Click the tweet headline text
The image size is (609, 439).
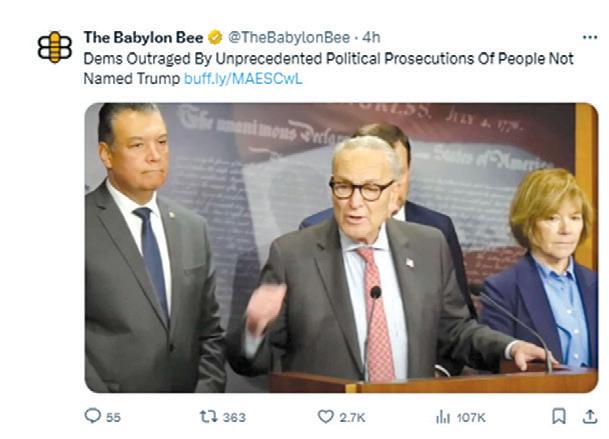329,69
